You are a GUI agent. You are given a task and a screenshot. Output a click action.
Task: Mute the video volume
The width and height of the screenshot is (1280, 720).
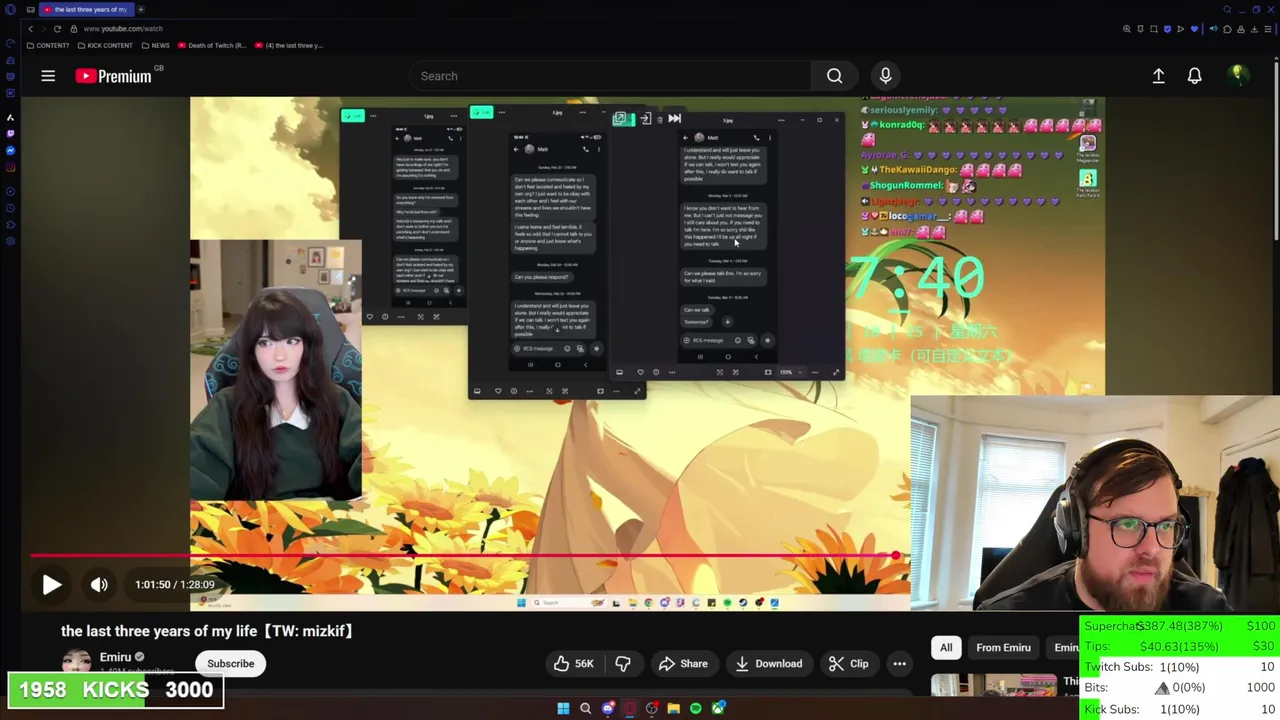99,585
